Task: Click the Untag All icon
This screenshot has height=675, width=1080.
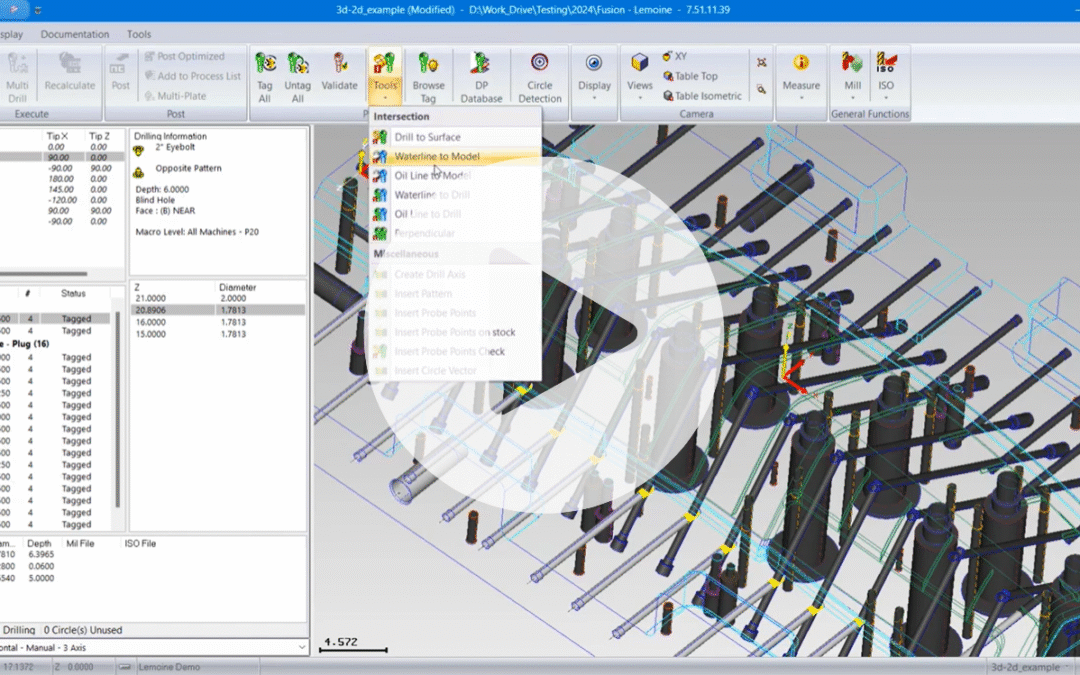Action: click(297, 75)
